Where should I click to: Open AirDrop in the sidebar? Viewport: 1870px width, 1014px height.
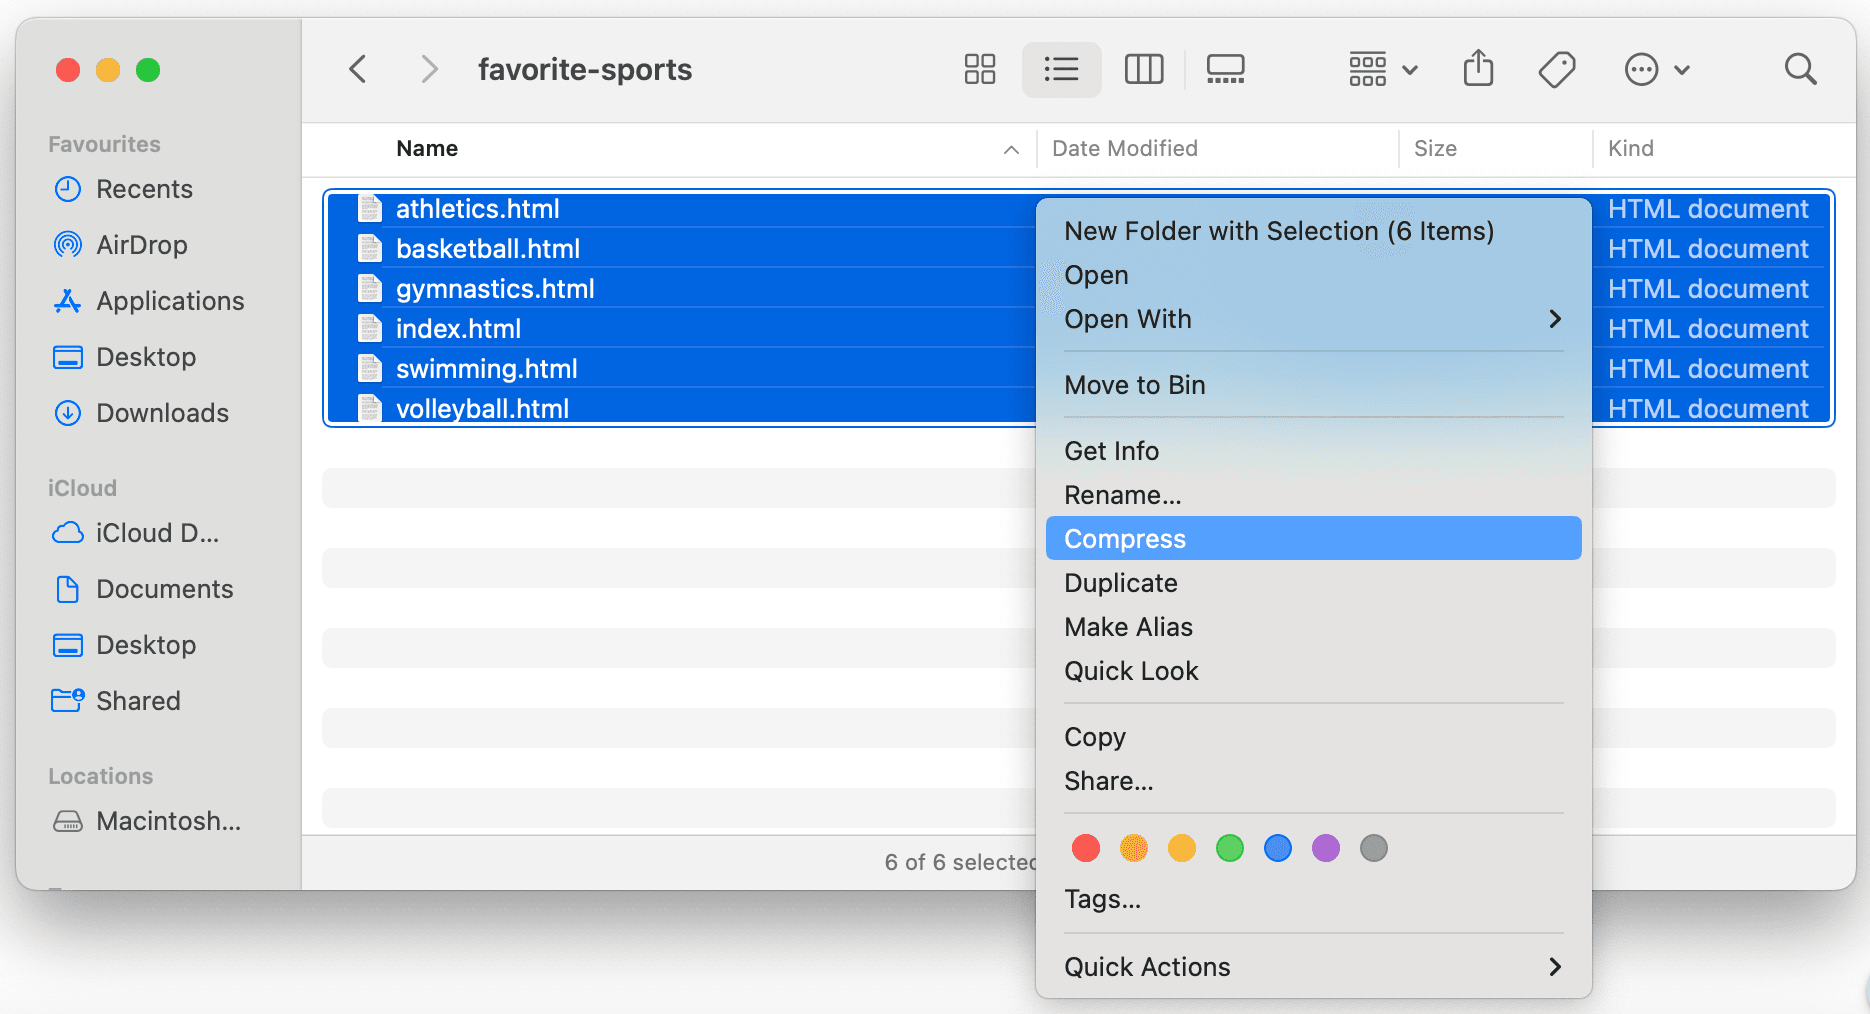[120, 245]
